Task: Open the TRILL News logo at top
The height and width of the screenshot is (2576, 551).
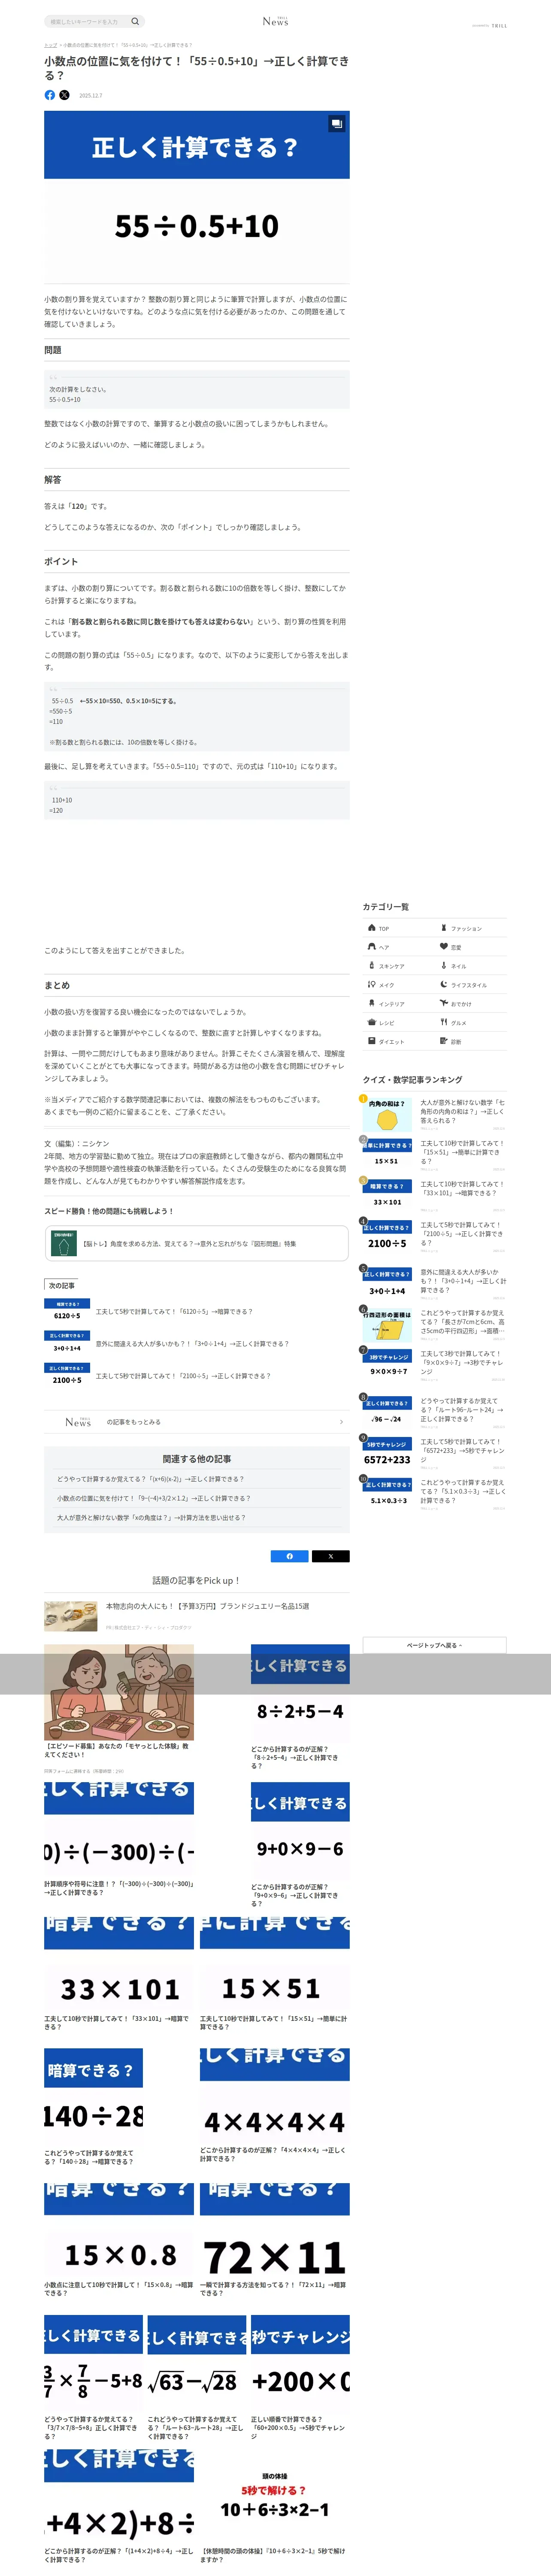Action: pos(275,21)
